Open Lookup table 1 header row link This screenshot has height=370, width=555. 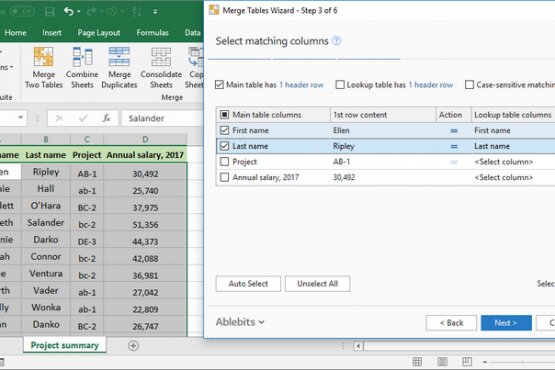coord(431,85)
